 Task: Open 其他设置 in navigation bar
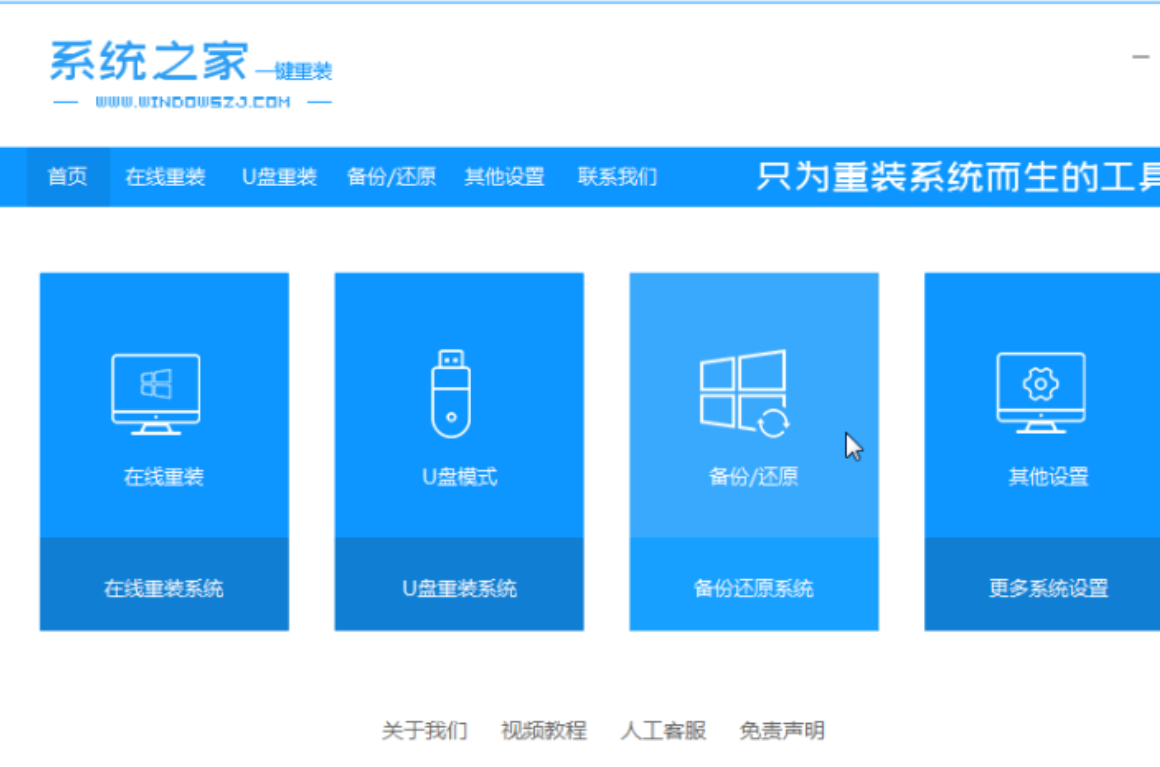point(505,177)
